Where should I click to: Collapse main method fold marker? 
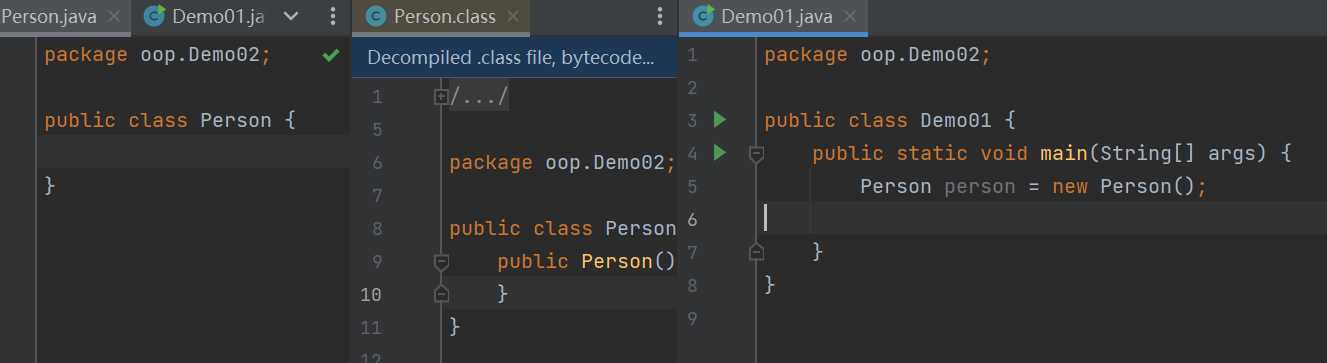pyautogui.click(x=756, y=154)
